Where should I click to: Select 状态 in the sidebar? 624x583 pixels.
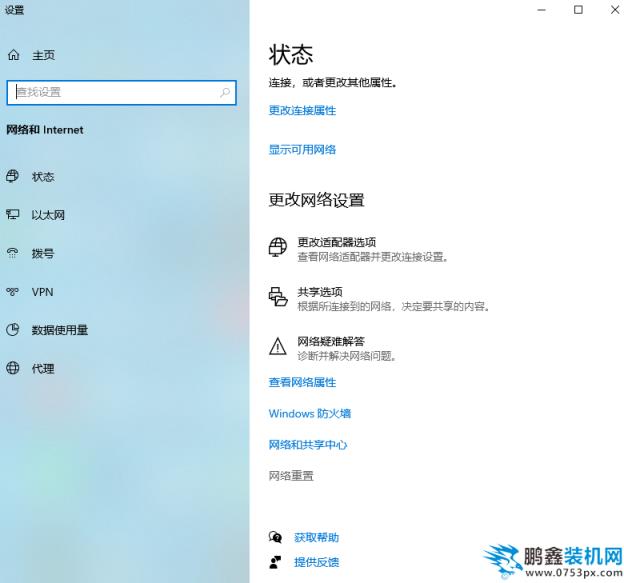pyautogui.click(x=43, y=177)
